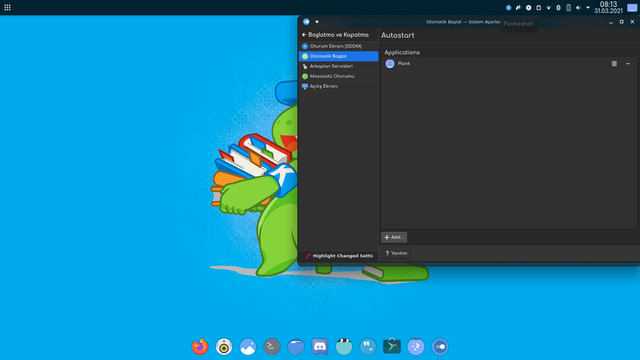Open the Bluetooth tray icon
Screen dimensions: 640x360
tap(558, 7)
